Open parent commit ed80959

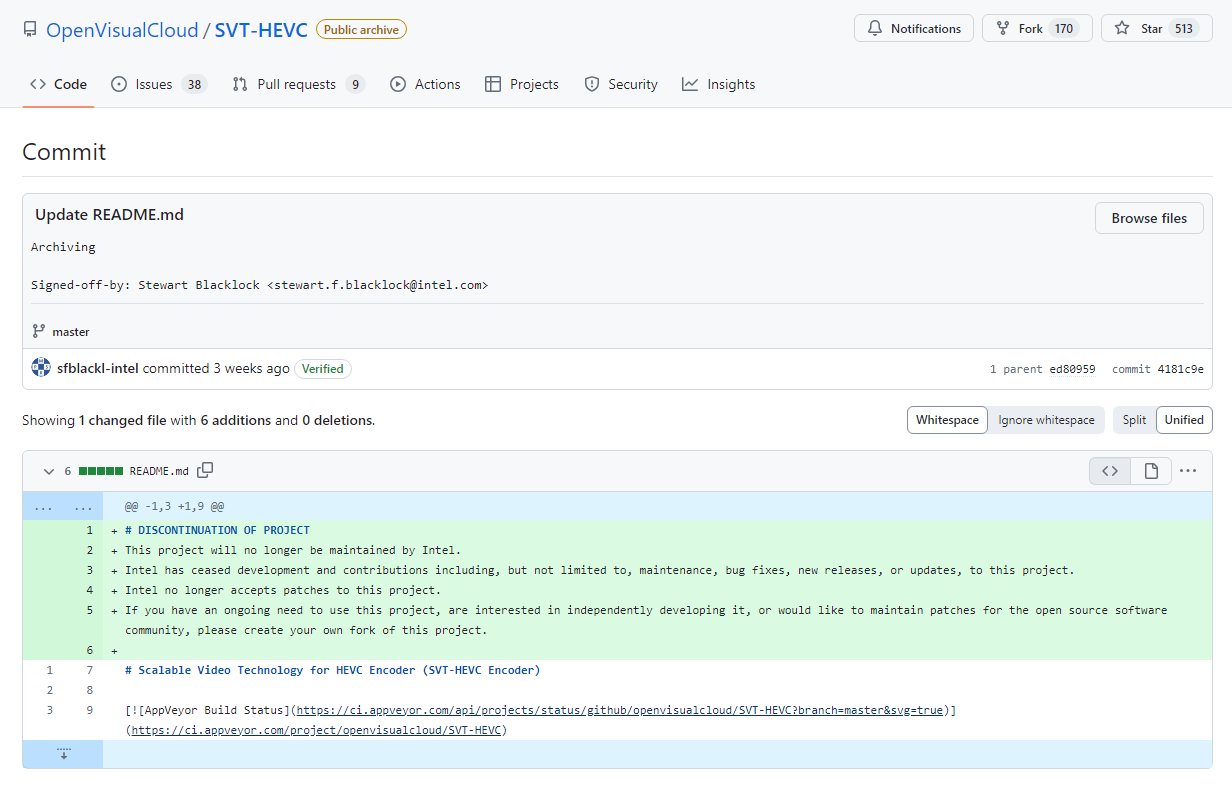pos(1072,369)
